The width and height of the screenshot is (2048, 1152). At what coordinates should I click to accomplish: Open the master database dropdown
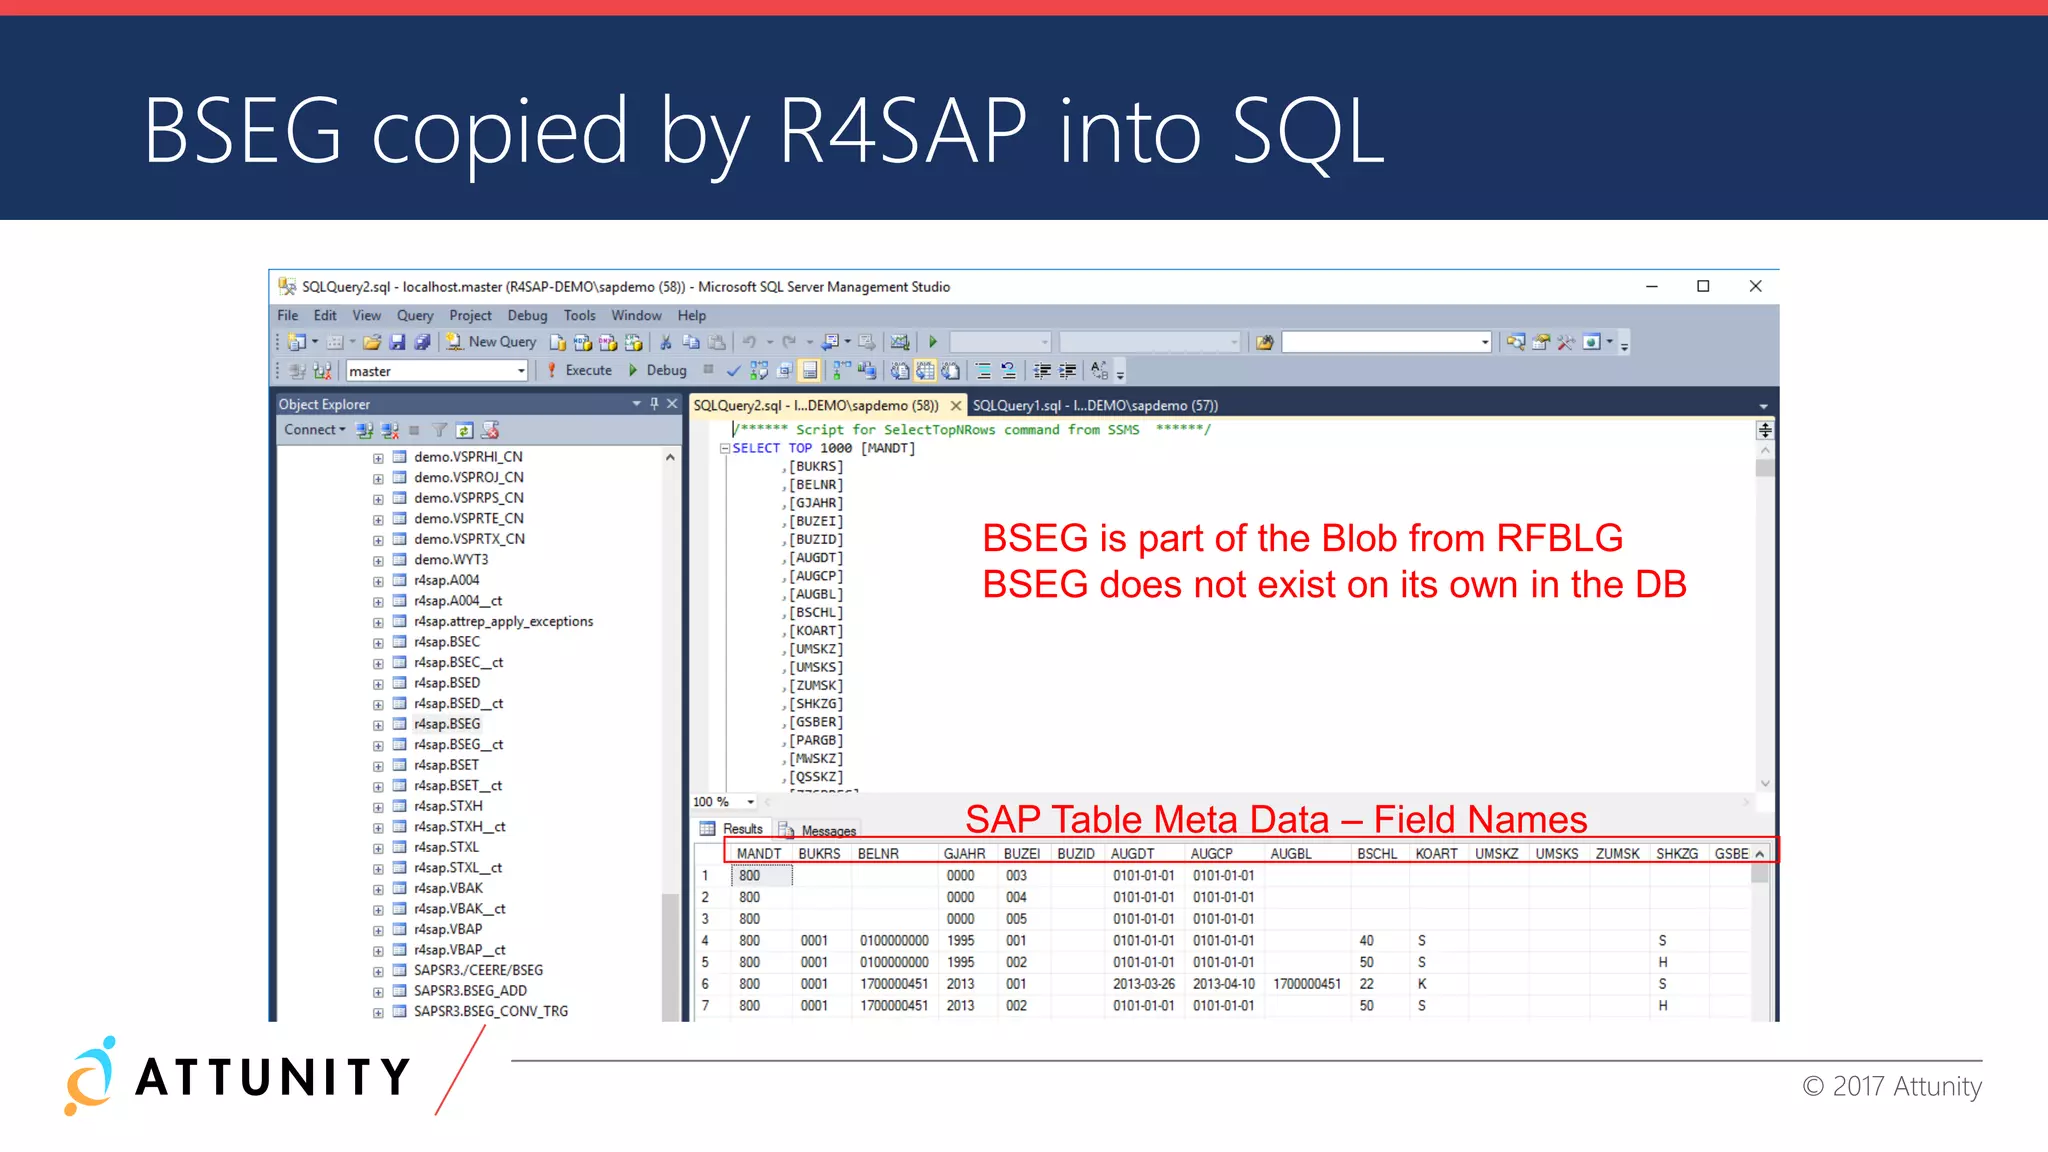pos(521,371)
